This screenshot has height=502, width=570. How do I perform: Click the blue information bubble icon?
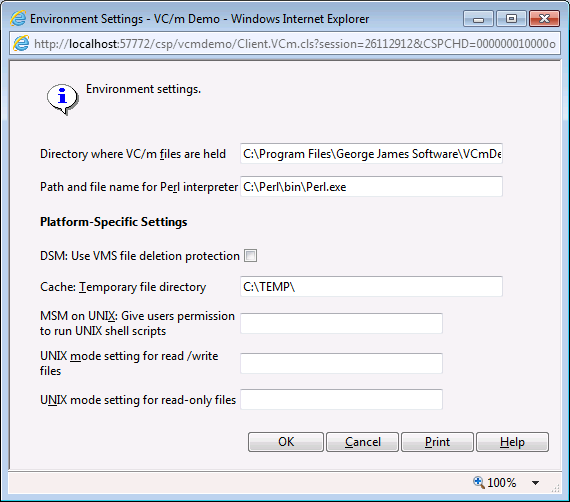pyautogui.click(x=63, y=99)
